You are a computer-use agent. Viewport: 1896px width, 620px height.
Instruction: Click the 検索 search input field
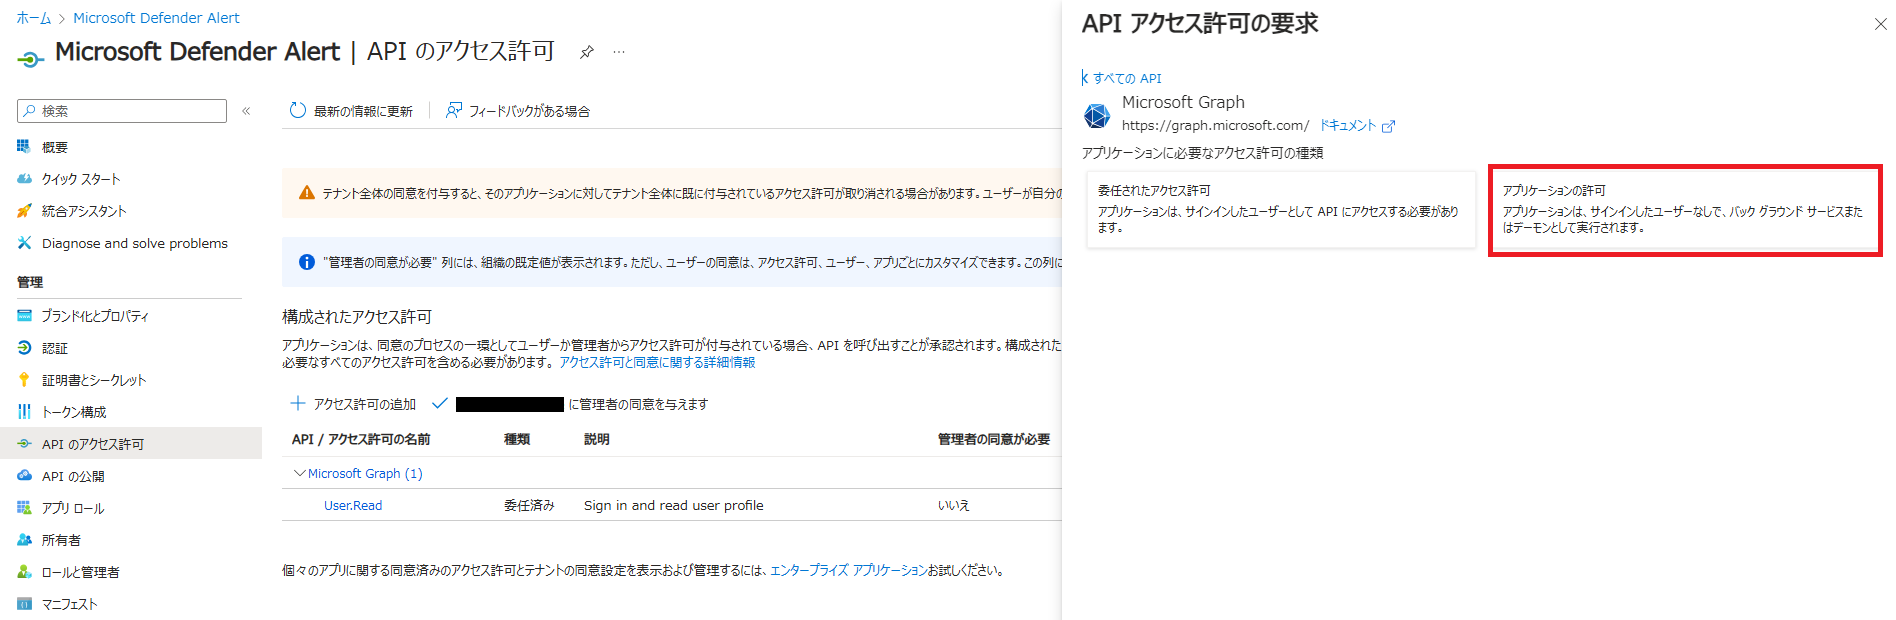122,111
